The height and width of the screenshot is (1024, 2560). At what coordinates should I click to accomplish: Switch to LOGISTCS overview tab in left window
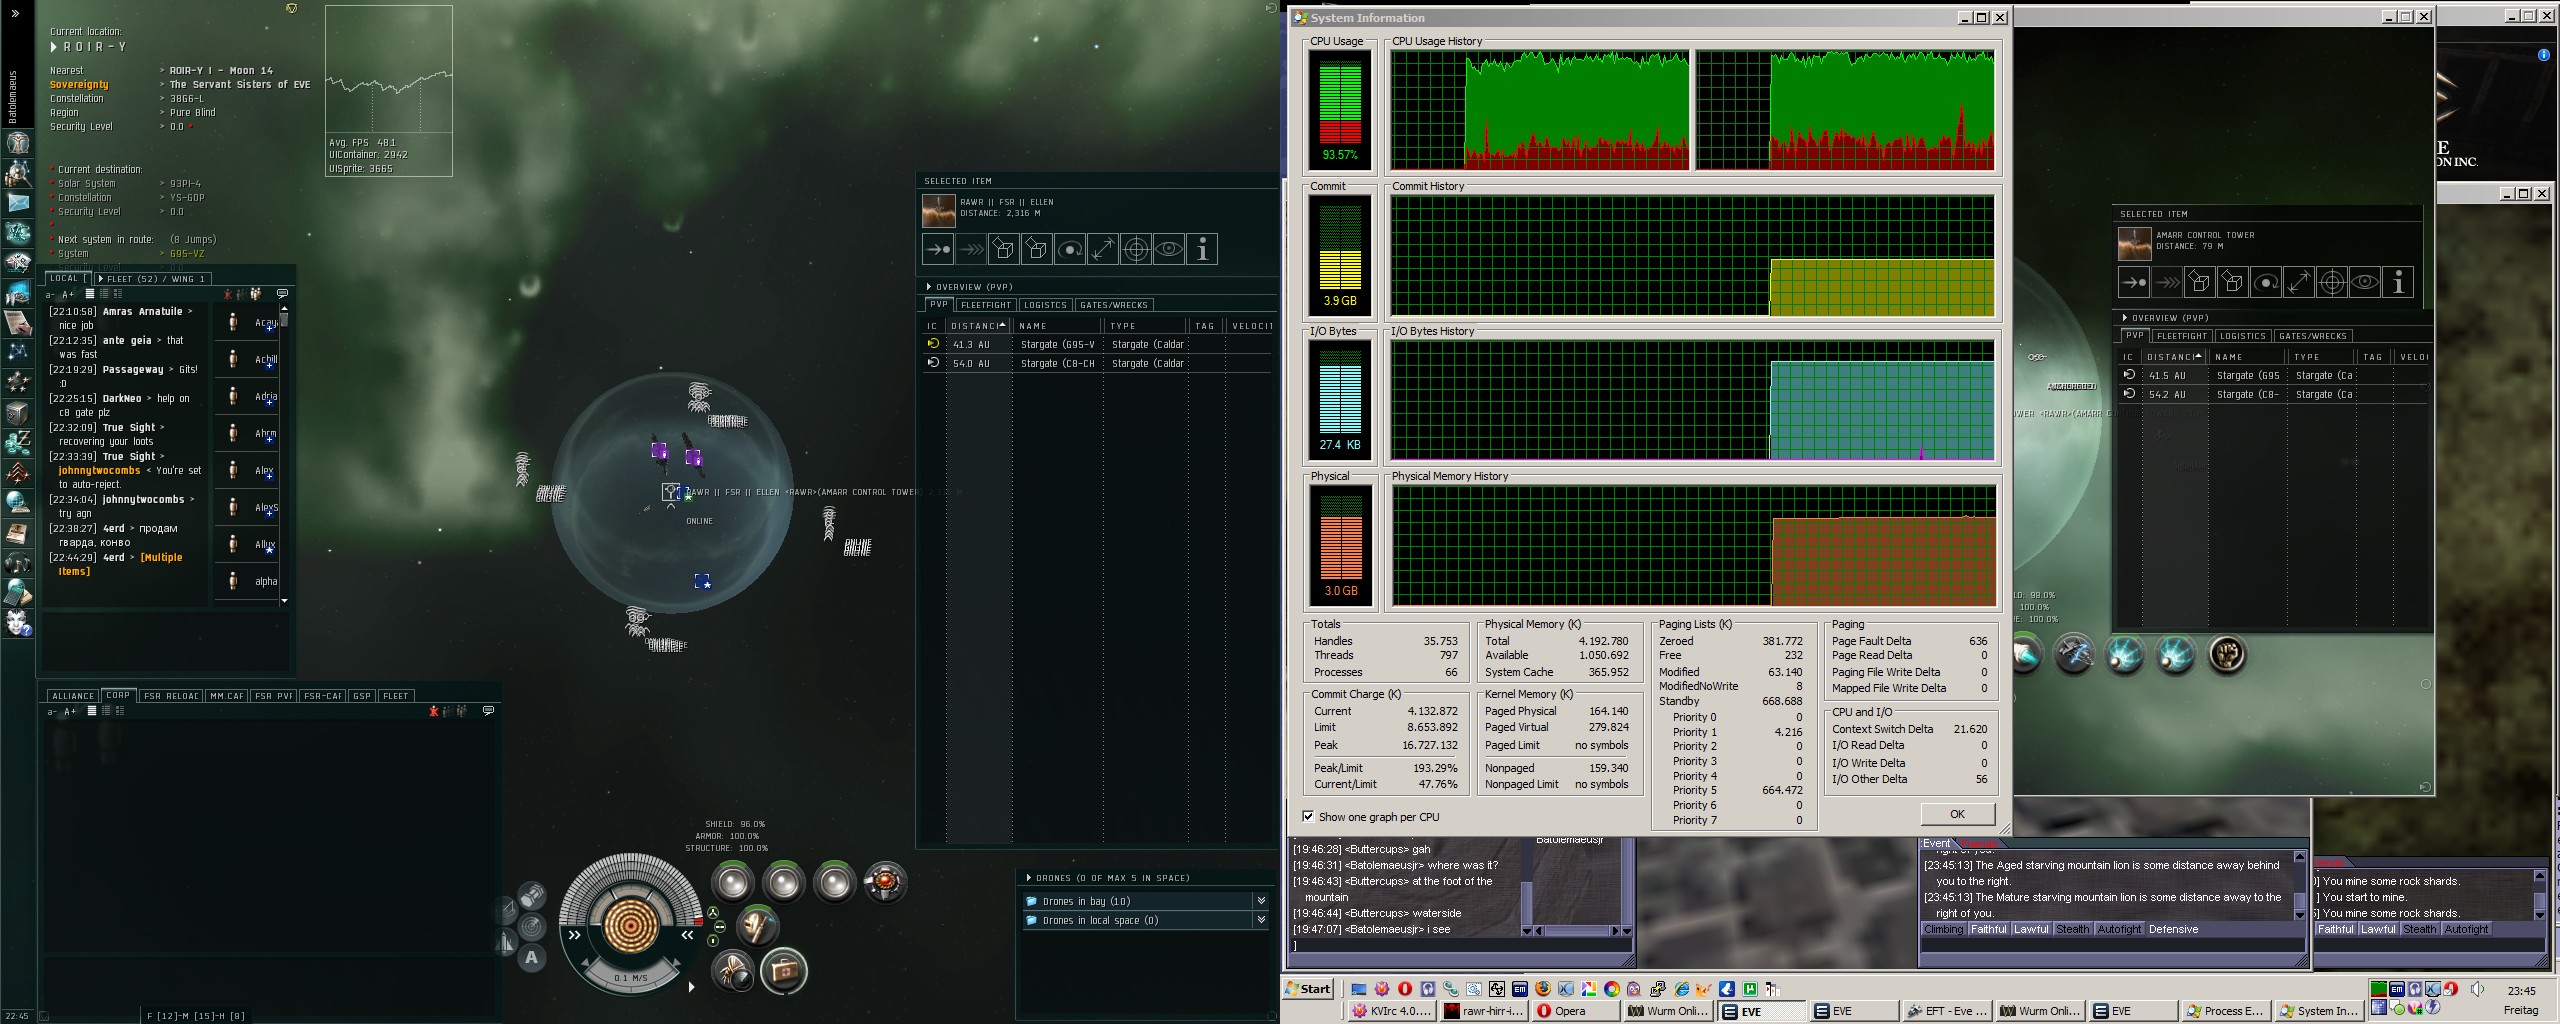click(x=1045, y=305)
